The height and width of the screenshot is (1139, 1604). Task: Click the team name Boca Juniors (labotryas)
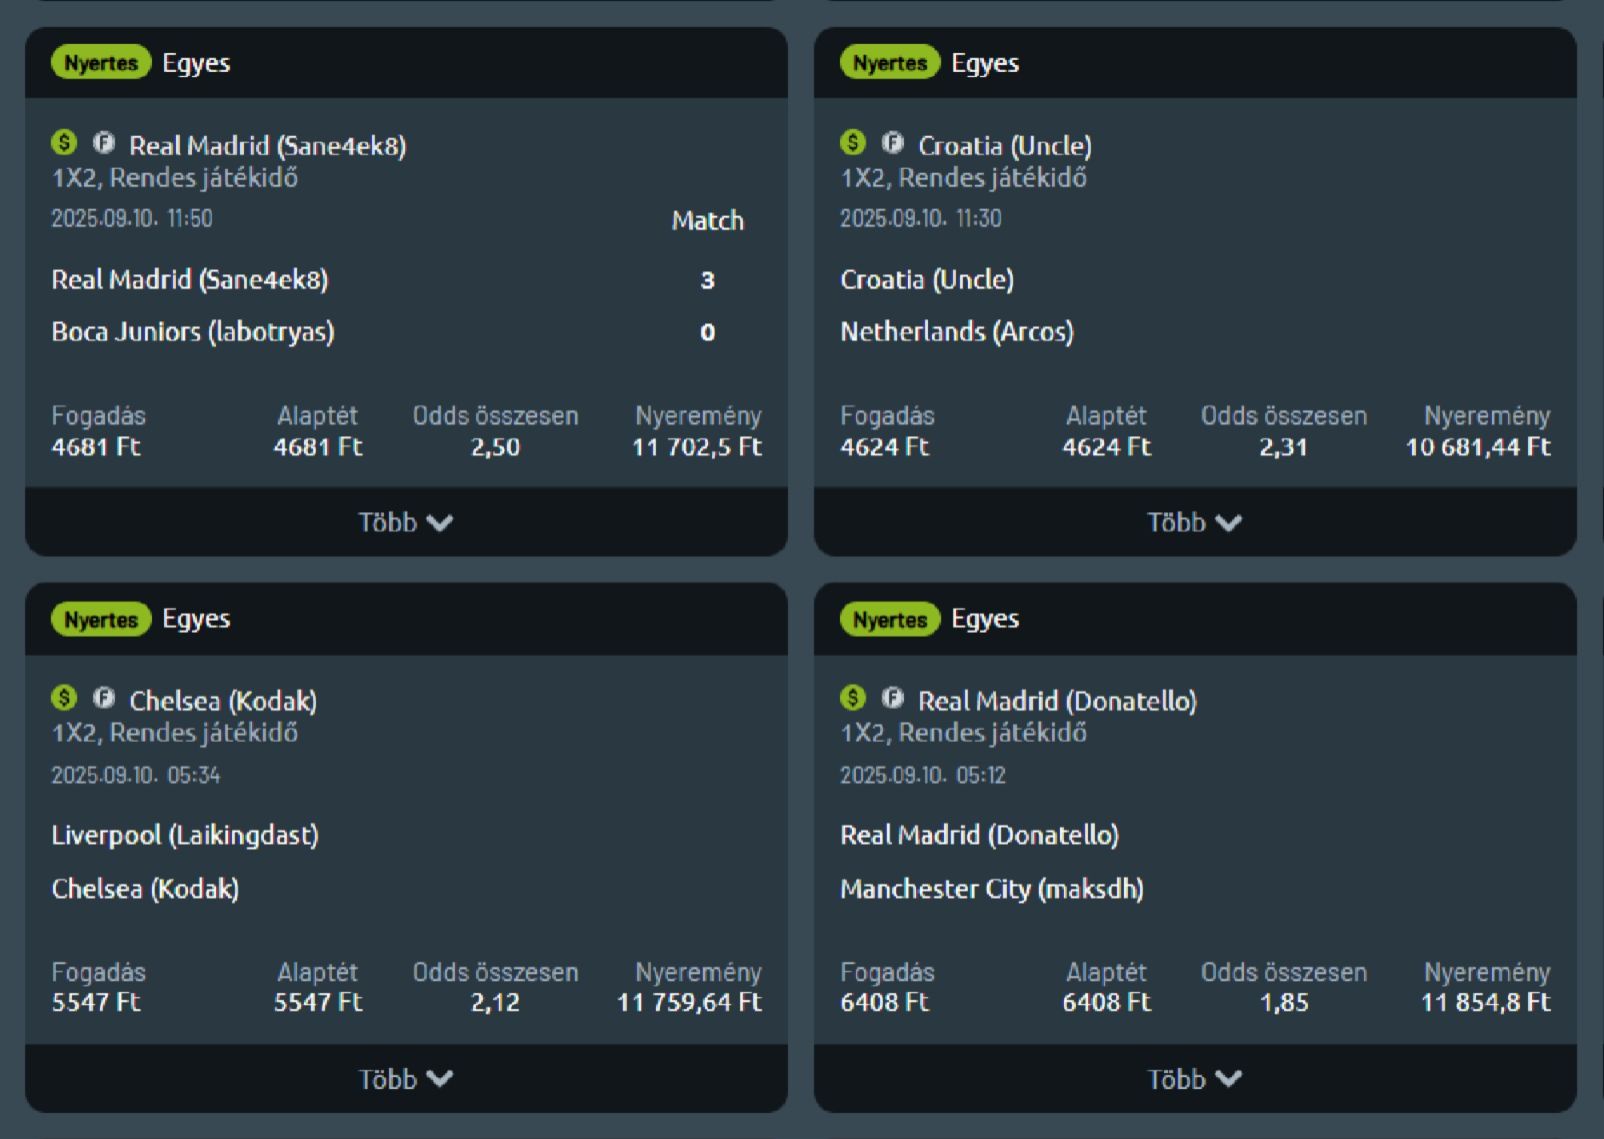click(x=193, y=332)
